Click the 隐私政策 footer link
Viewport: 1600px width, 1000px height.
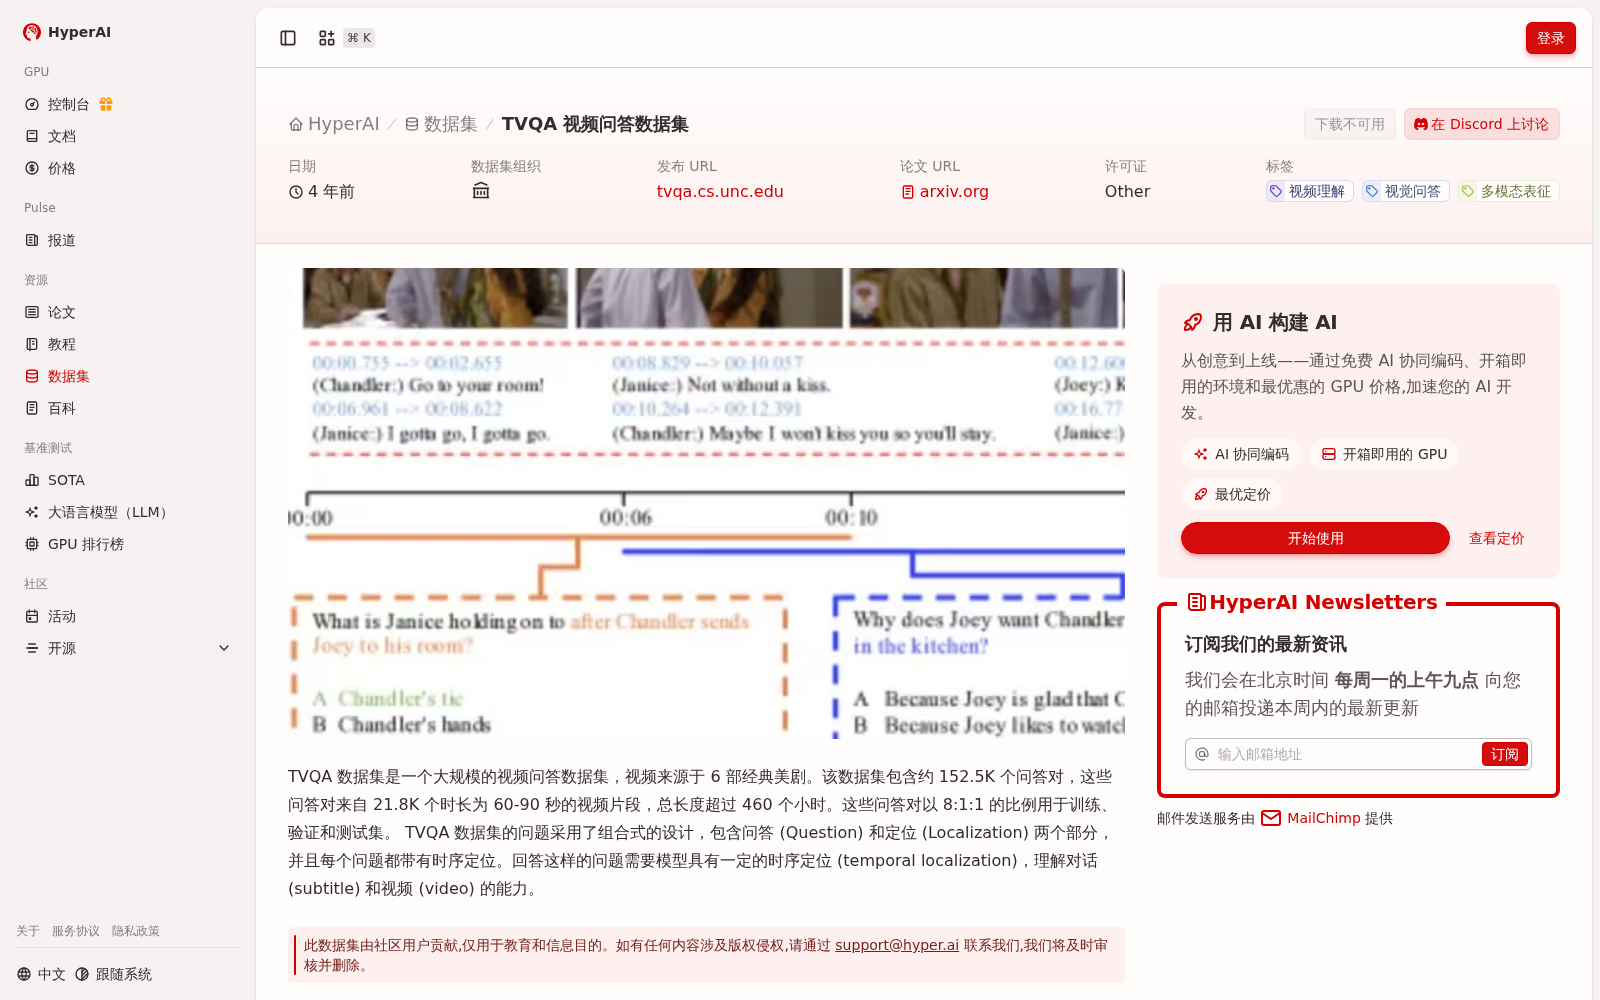tap(136, 931)
